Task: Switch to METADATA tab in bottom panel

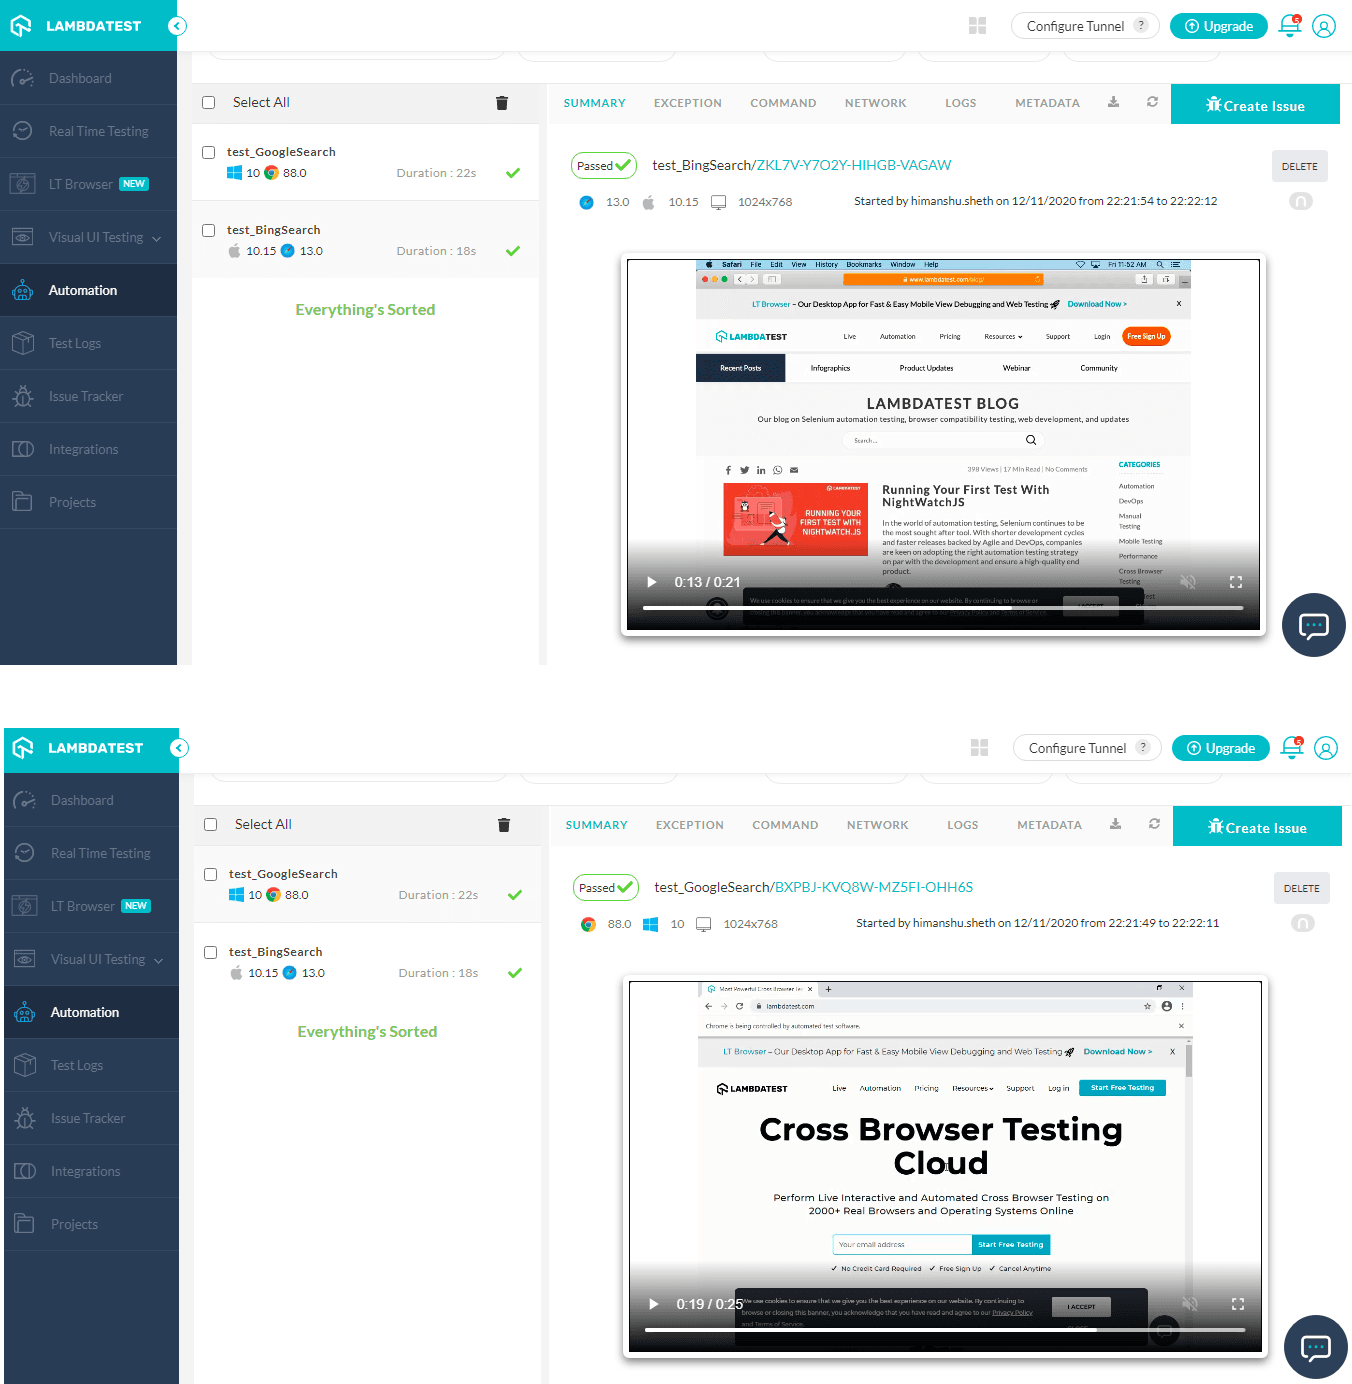Action: [1050, 825]
